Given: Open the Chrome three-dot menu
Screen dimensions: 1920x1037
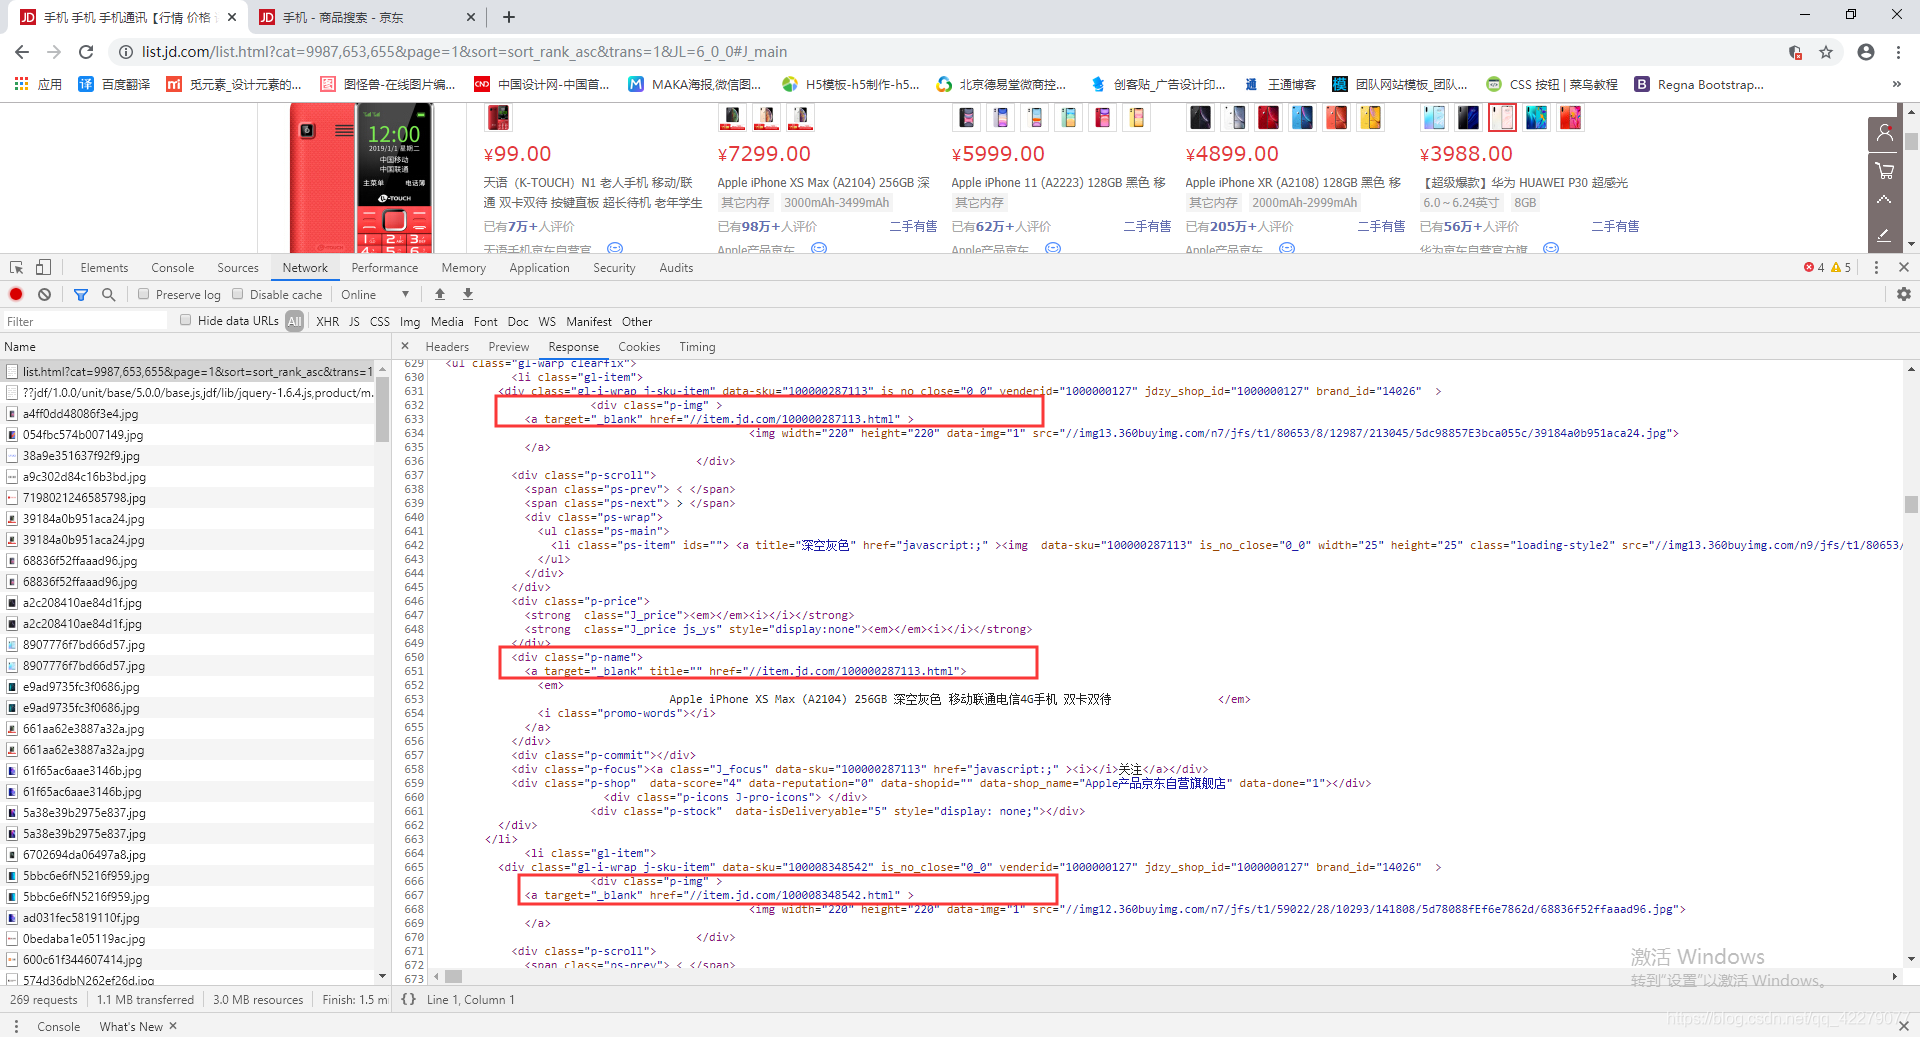Looking at the screenshot, I should 1898,52.
